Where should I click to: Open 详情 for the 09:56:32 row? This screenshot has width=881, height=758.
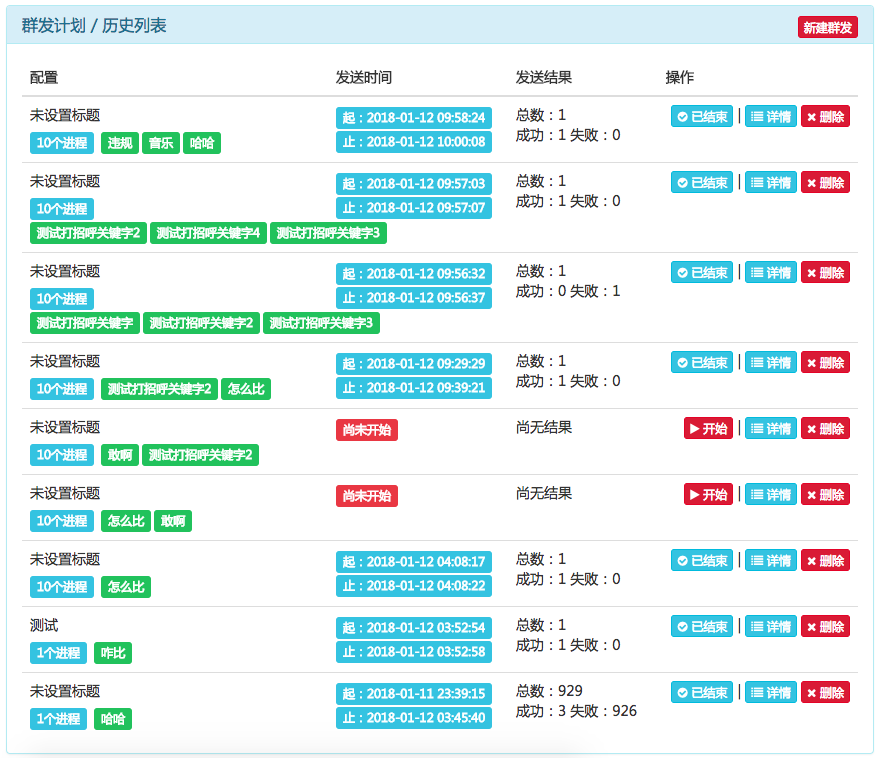(770, 272)
